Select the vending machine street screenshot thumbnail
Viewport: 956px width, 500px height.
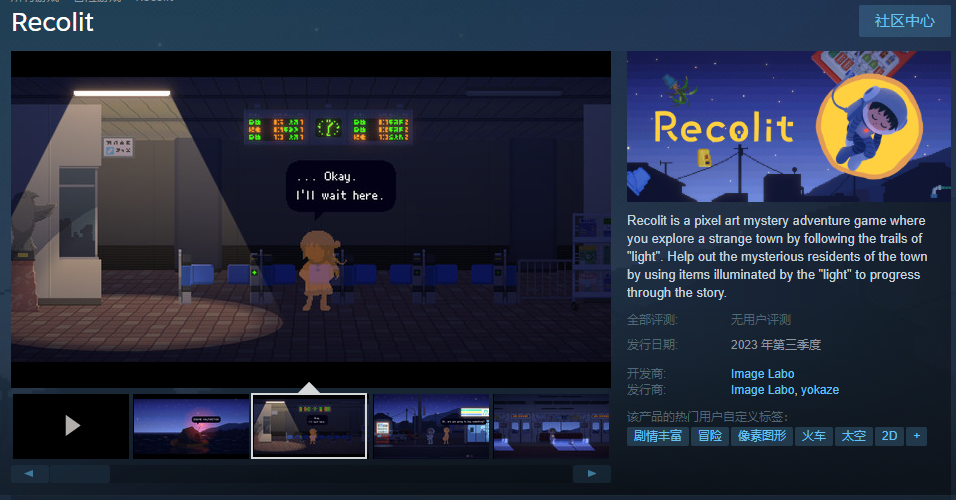pos(431,426)
